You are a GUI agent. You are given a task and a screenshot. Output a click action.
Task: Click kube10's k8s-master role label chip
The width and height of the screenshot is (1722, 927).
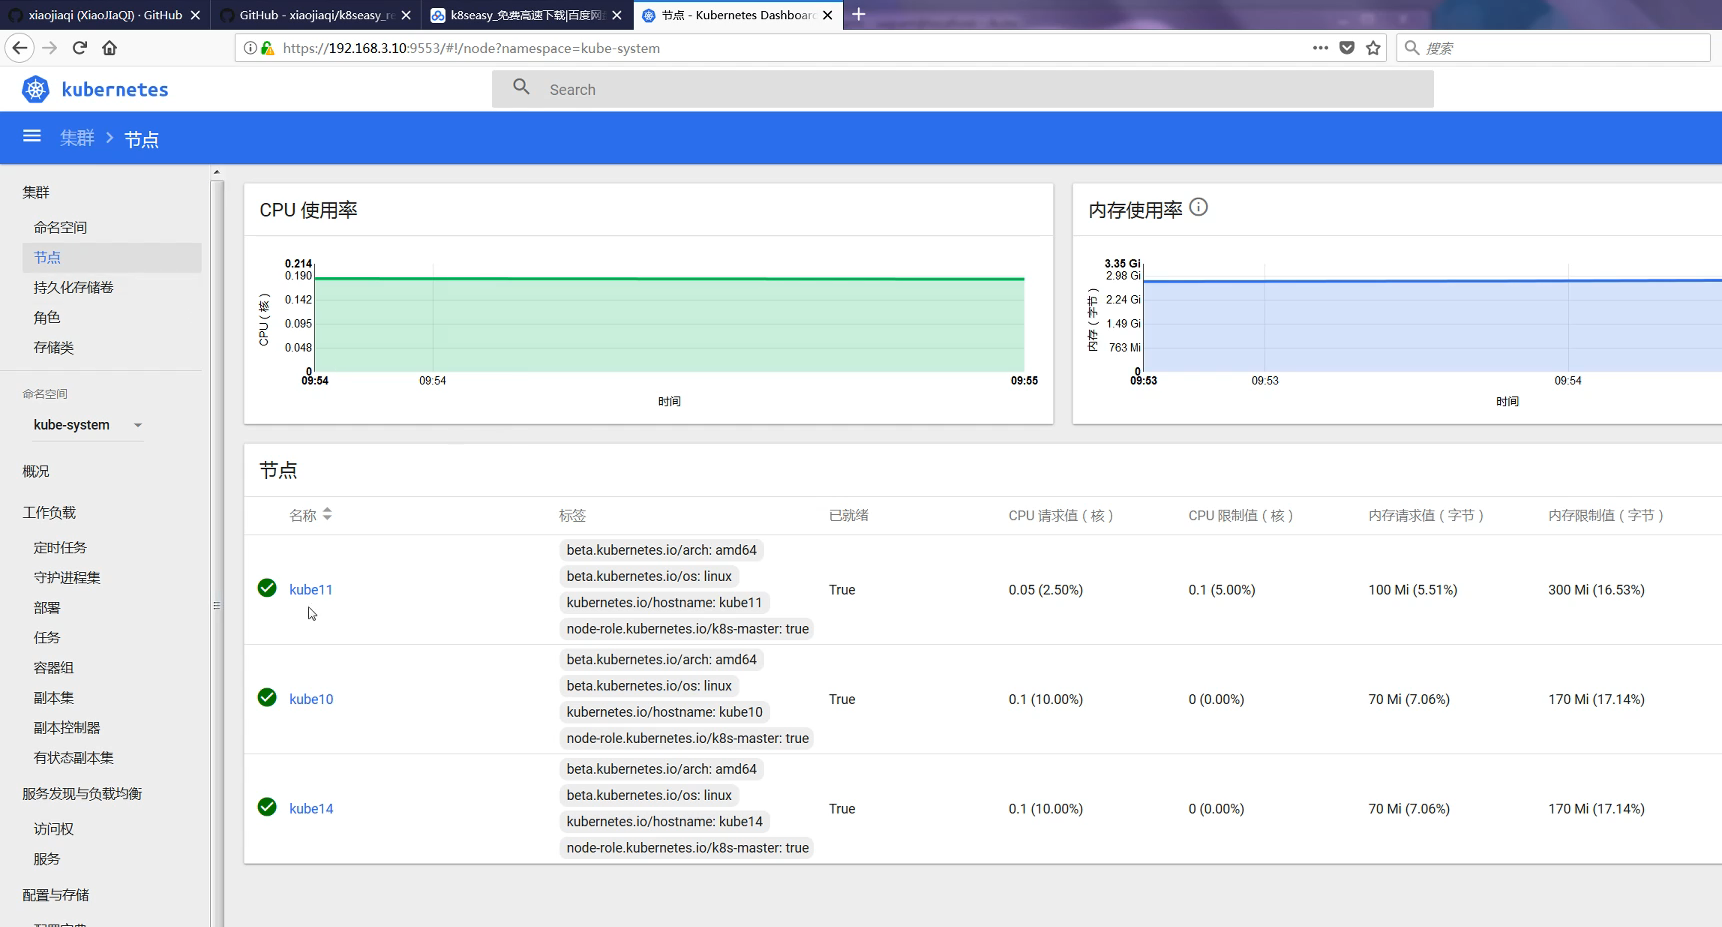pyautogui.click(x=687, y=738)
